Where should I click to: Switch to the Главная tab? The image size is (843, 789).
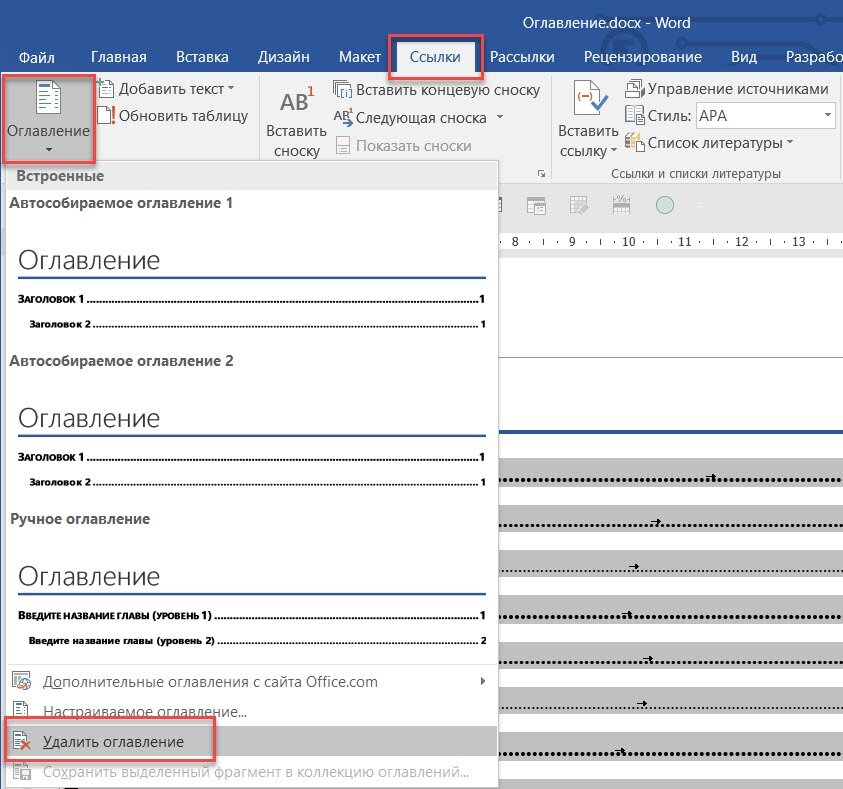pyautogui.click(x=118, y=57)
